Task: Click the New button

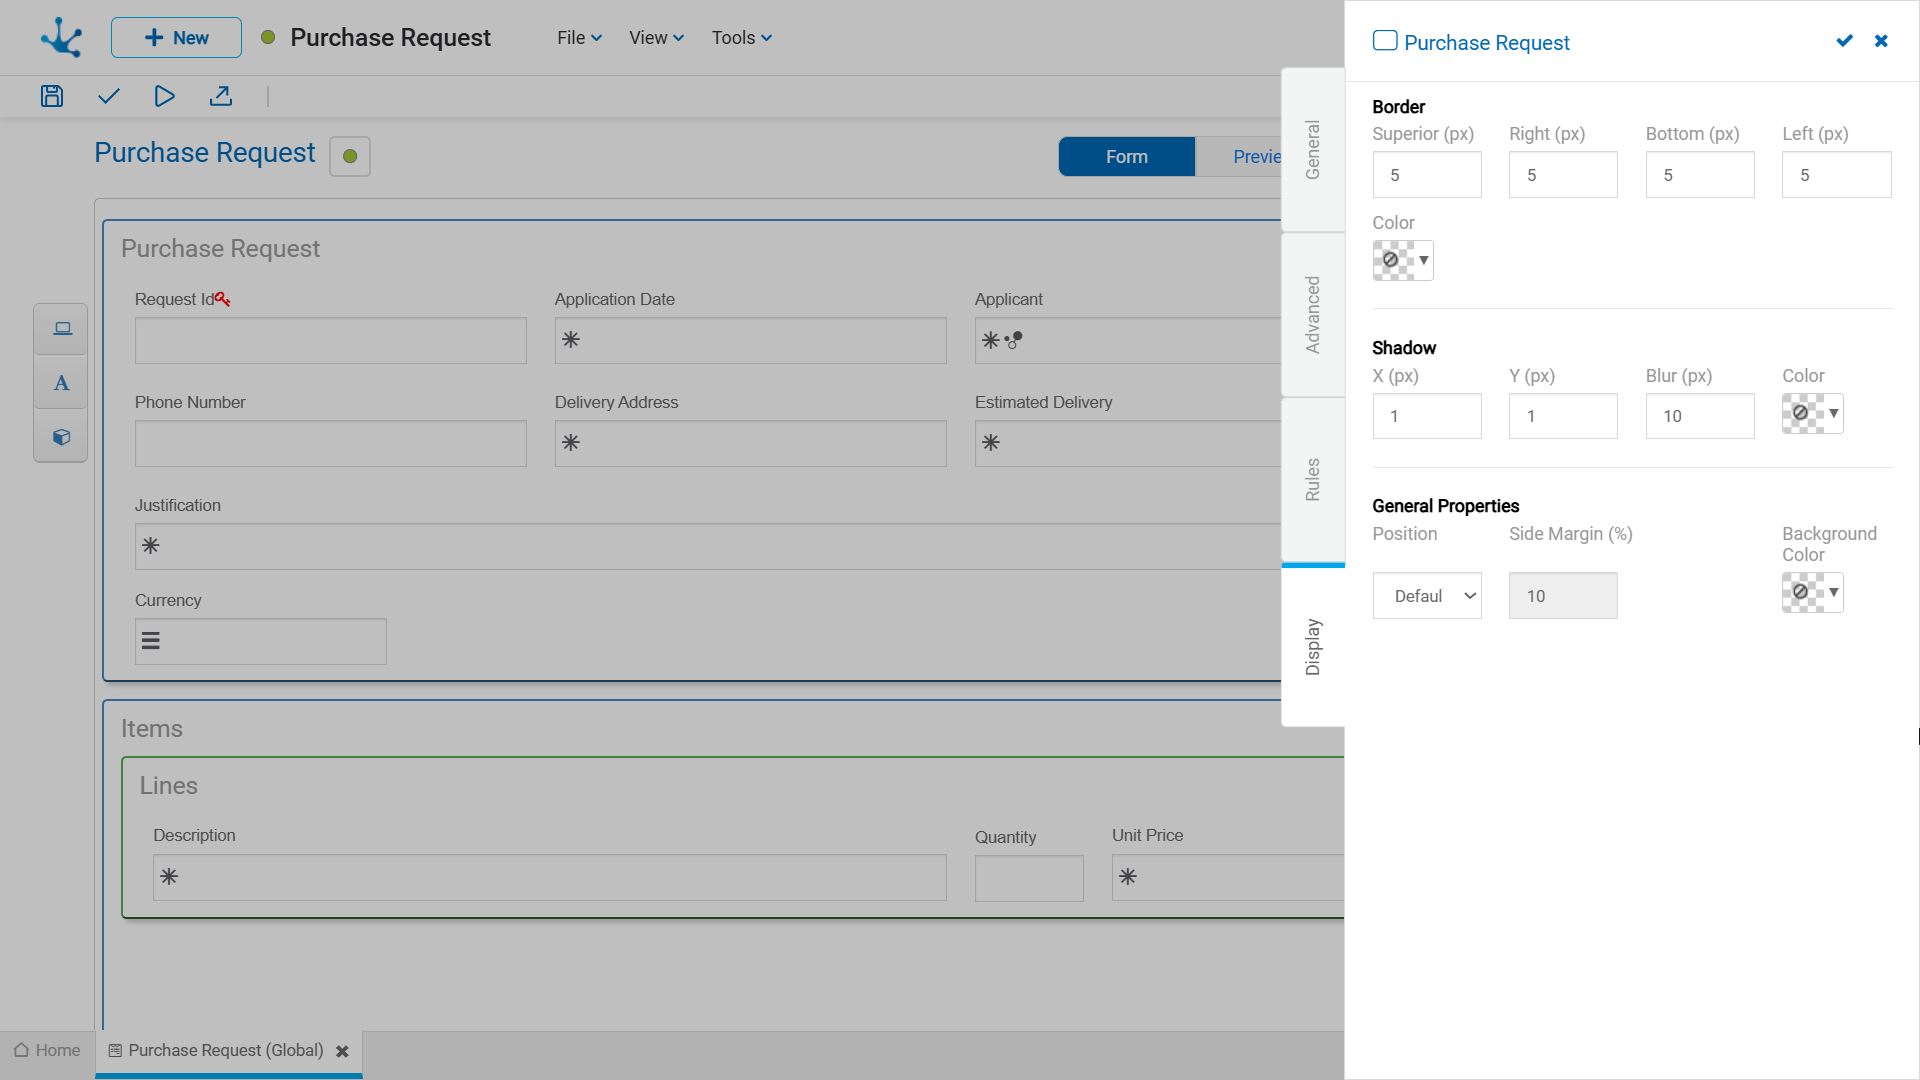Action: (176, 38)
